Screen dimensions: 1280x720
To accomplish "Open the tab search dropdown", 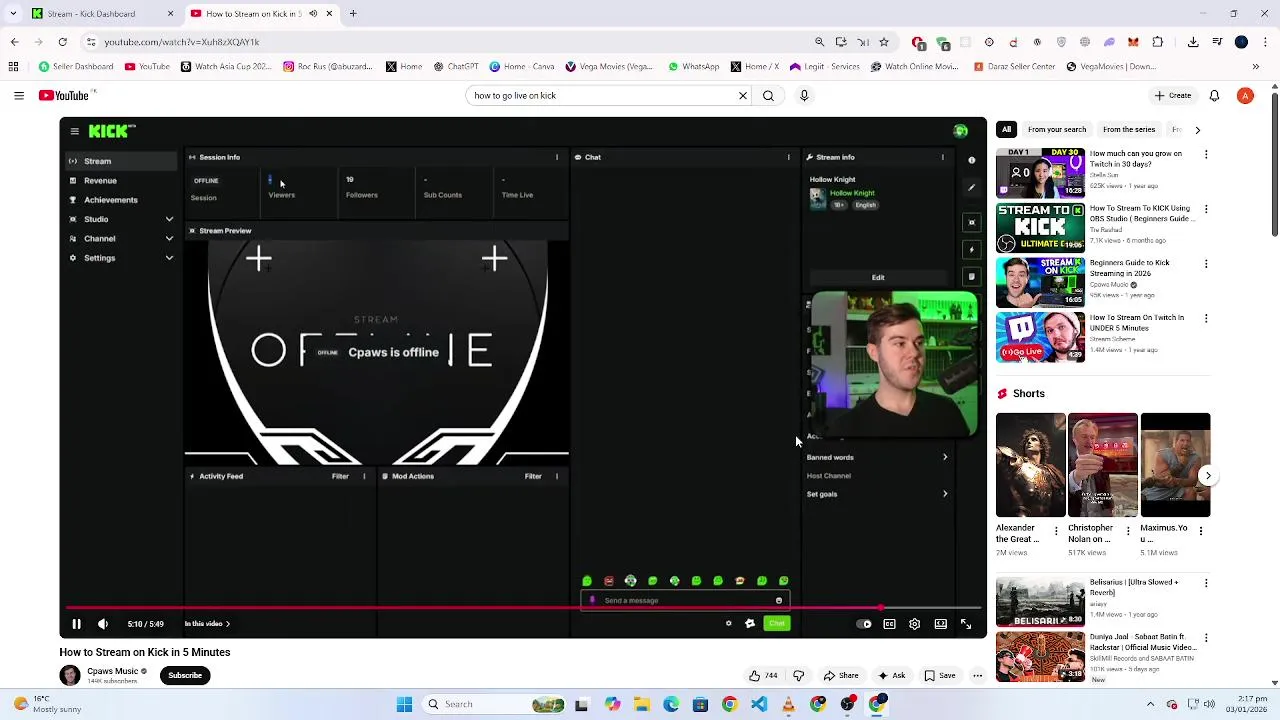I will coord(13,14).
